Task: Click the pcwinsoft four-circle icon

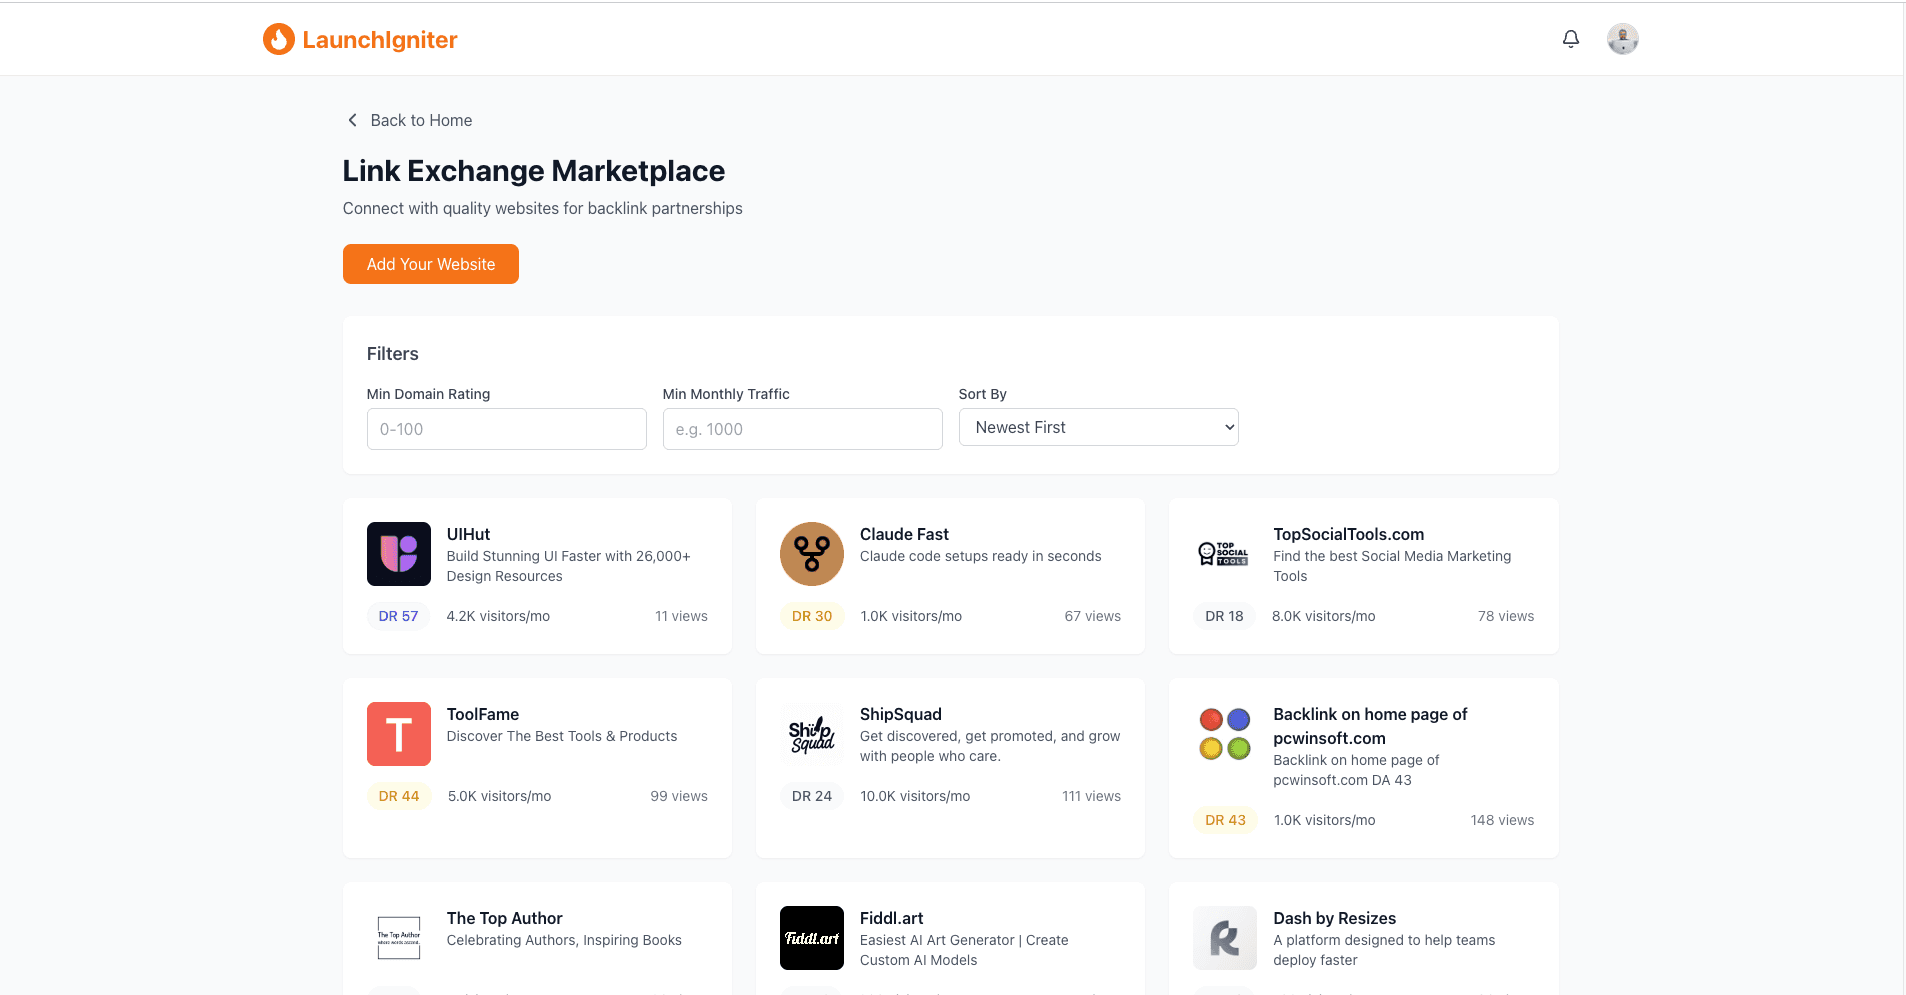Action: [x=1224, y=734]
